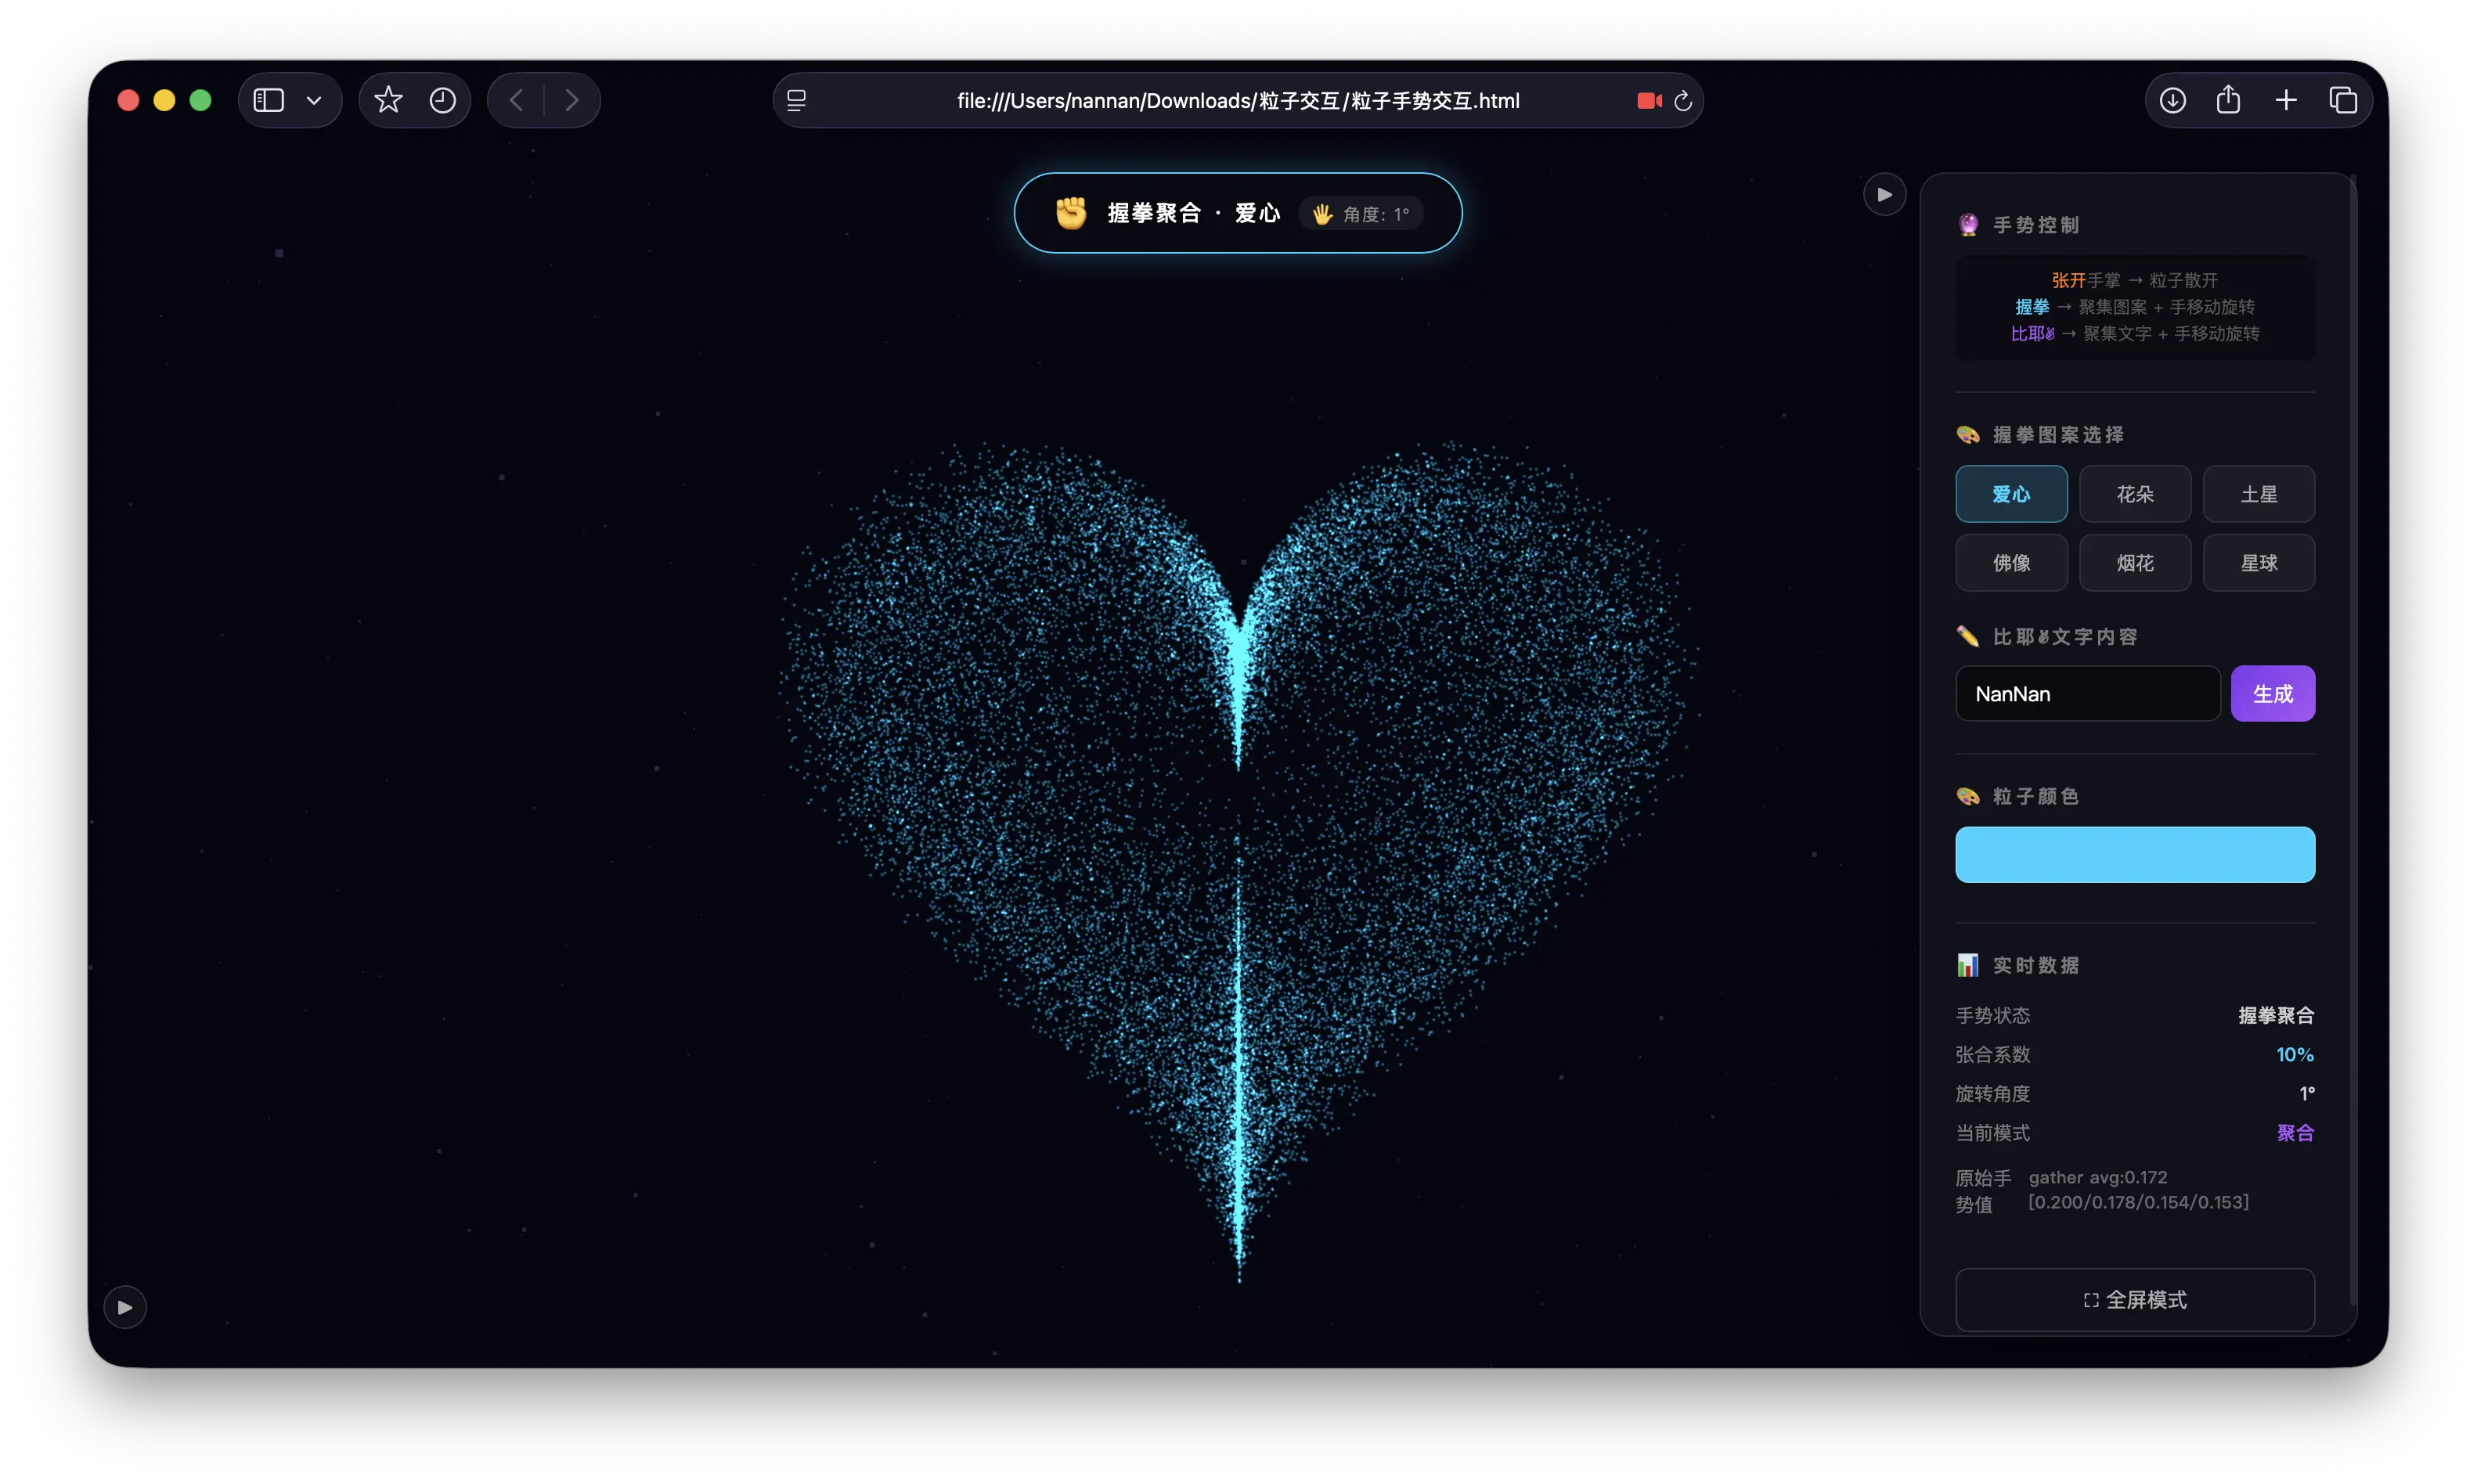
Task: Go forward to the next page
Action: (571, 100)
